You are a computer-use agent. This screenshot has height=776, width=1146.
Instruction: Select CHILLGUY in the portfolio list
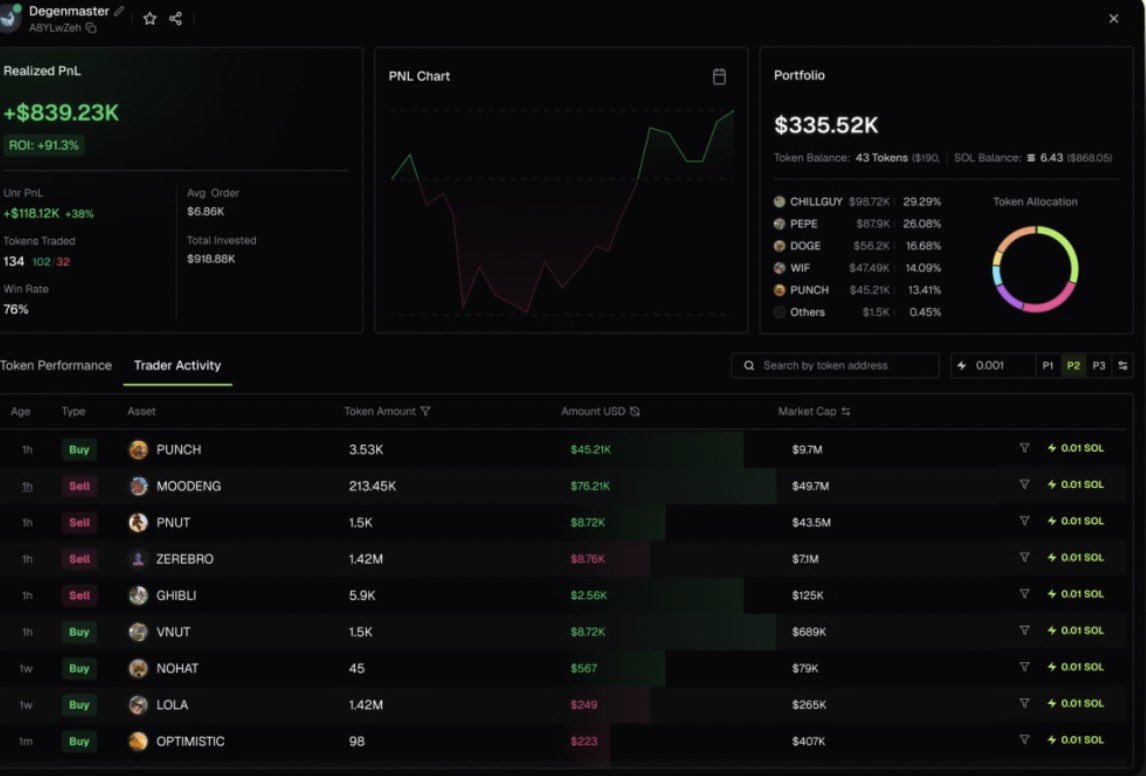(x=857, y=202)
